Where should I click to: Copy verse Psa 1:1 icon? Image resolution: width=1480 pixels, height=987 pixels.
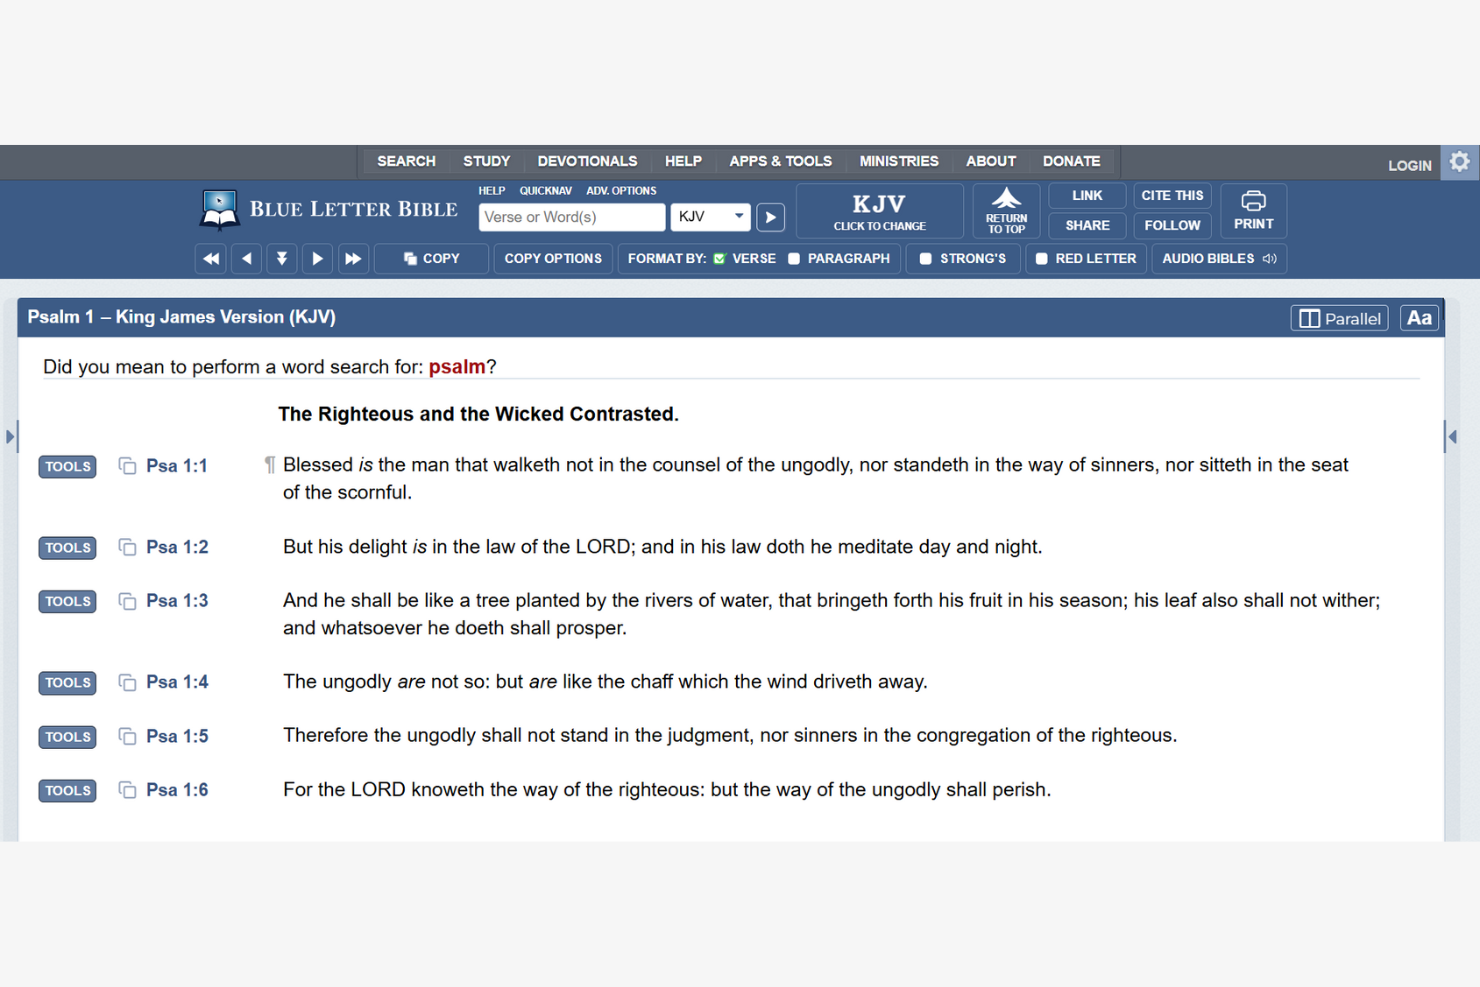(x=127, y=466)
